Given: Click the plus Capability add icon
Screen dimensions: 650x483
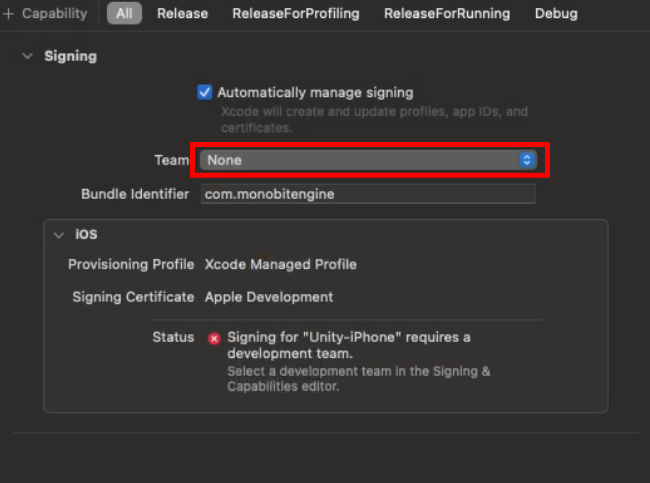Looking at the screenshot, I should [8, 14].
